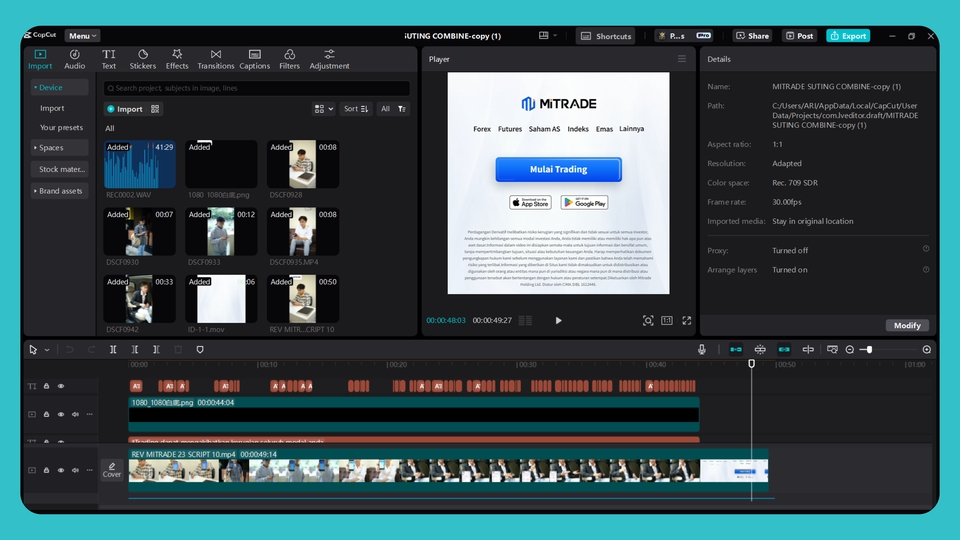Select the REC0002.WAV audio thumbnail
This screenshot has width=960, height=540.
point(140,164)
